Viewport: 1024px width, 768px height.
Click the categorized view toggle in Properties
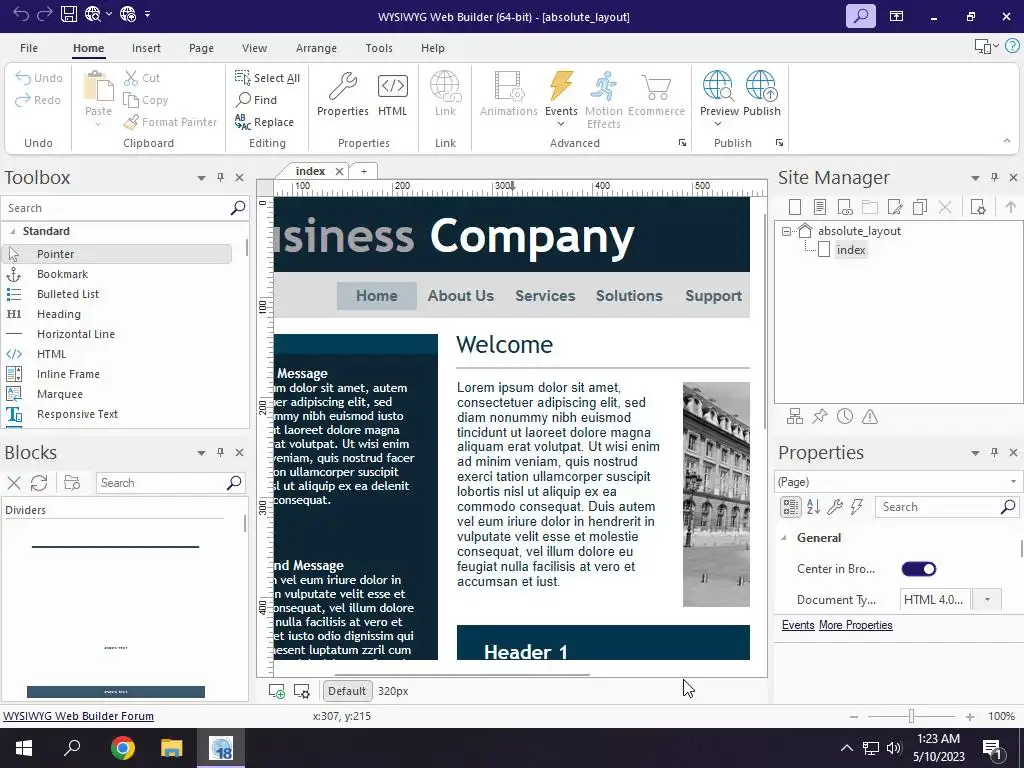pyautogui.click(x=791, y=507)
